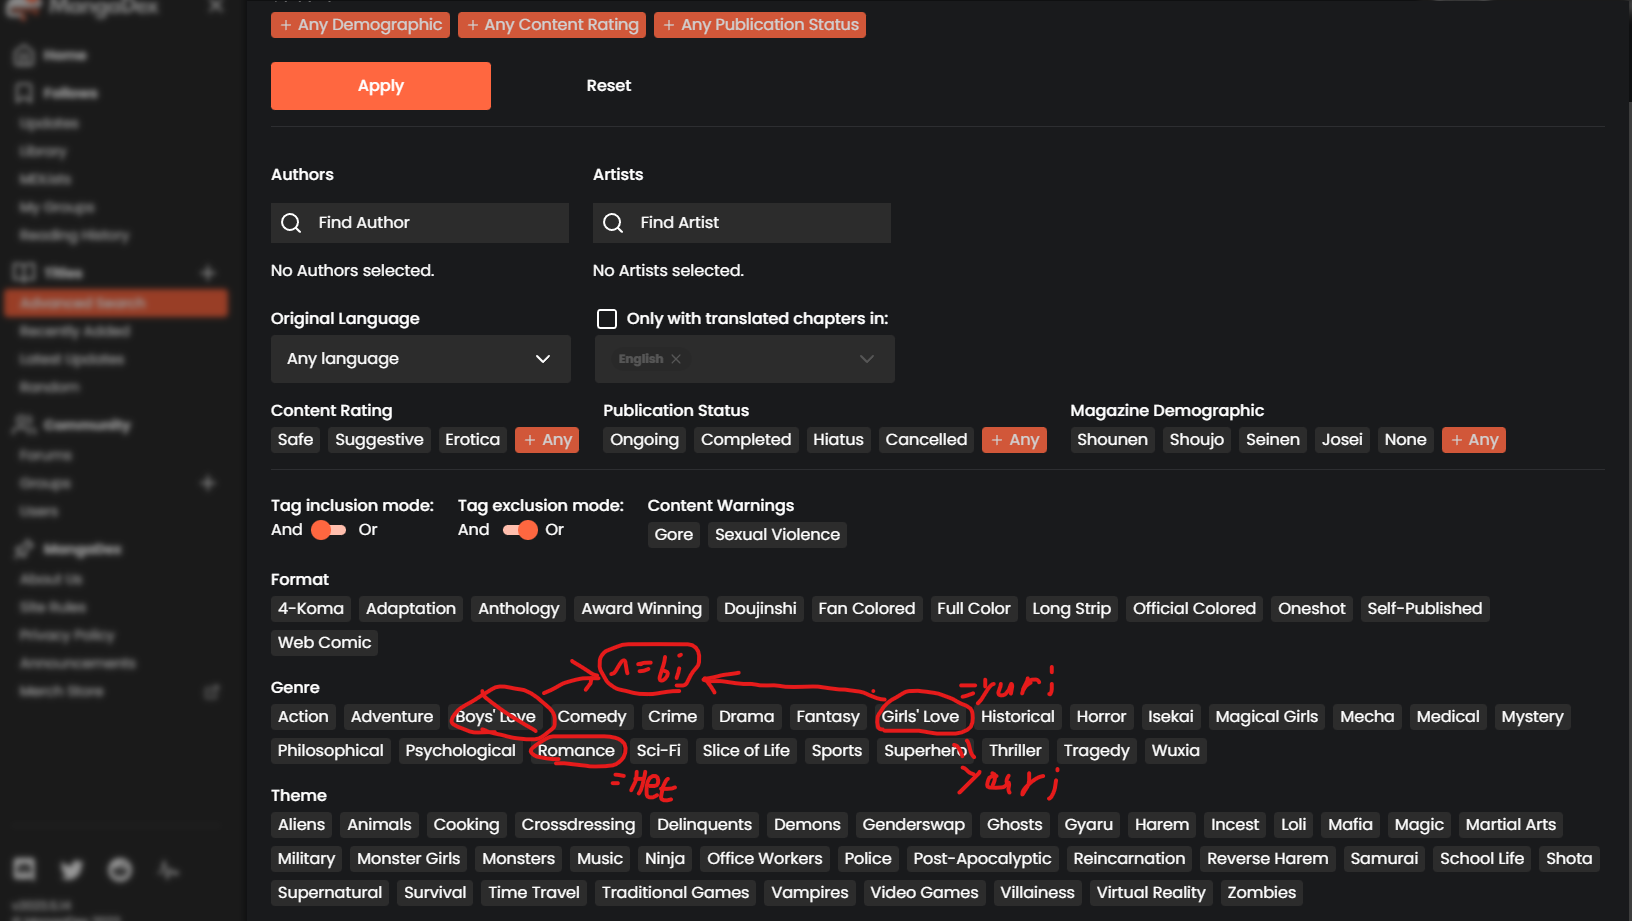Switch the Tag exclusion mode toggle

pyautogui.click(x=519, y=530)
